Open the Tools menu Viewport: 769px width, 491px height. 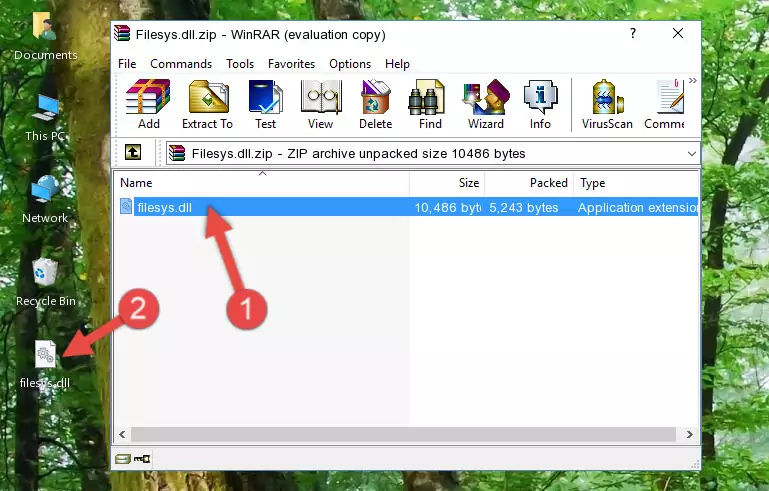point(240,64)
